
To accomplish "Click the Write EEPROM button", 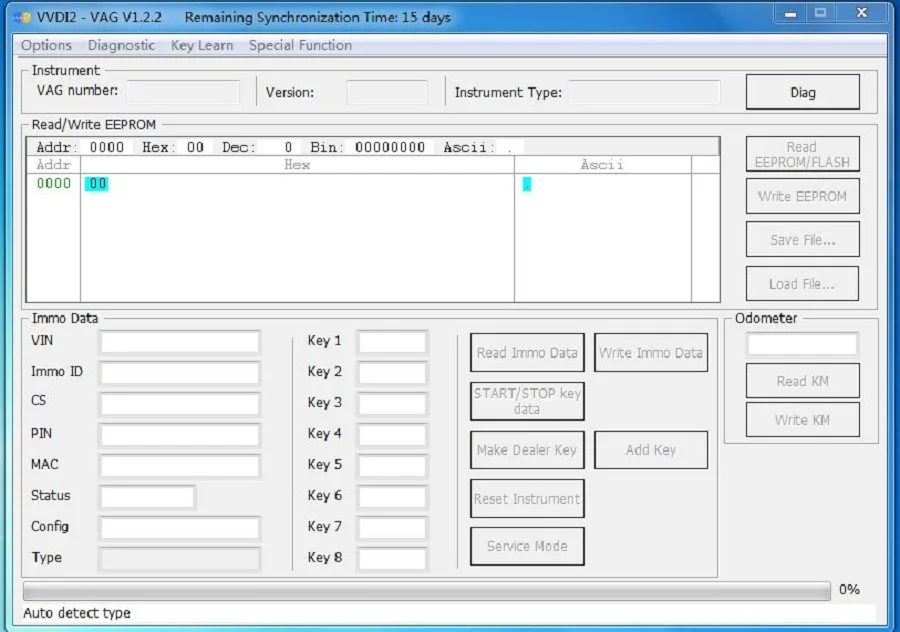I will [802, 196].
